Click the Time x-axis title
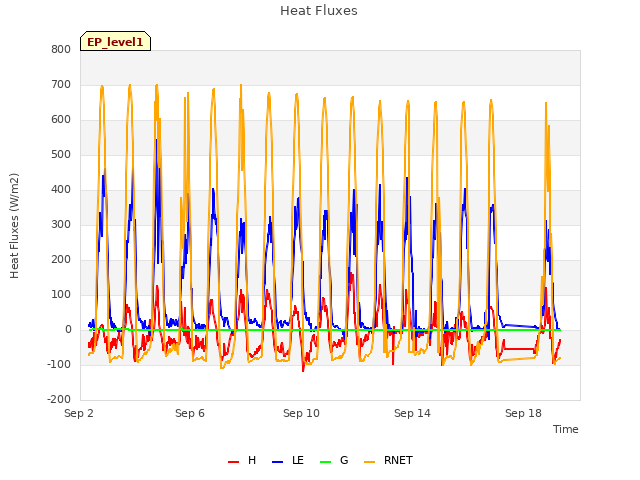This screenshot has height=480, width=640. click(566, 429)
